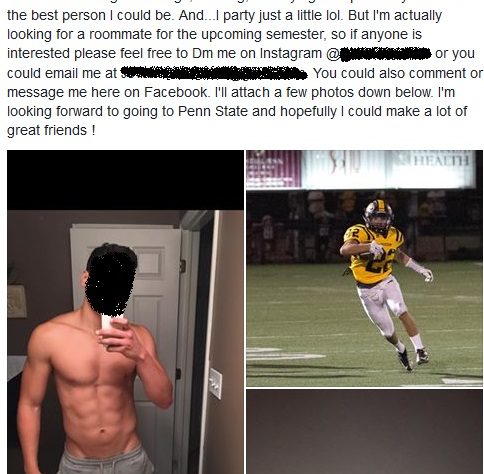Open the dark third photo below football image
This screenshot has width=484, height=474.
[364, 432]
